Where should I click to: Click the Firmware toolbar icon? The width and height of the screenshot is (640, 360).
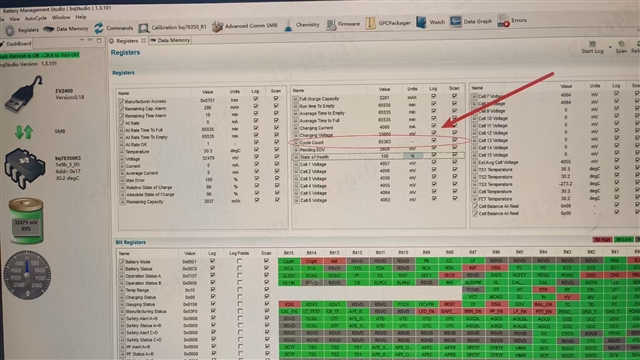click(x=331, y=24)
